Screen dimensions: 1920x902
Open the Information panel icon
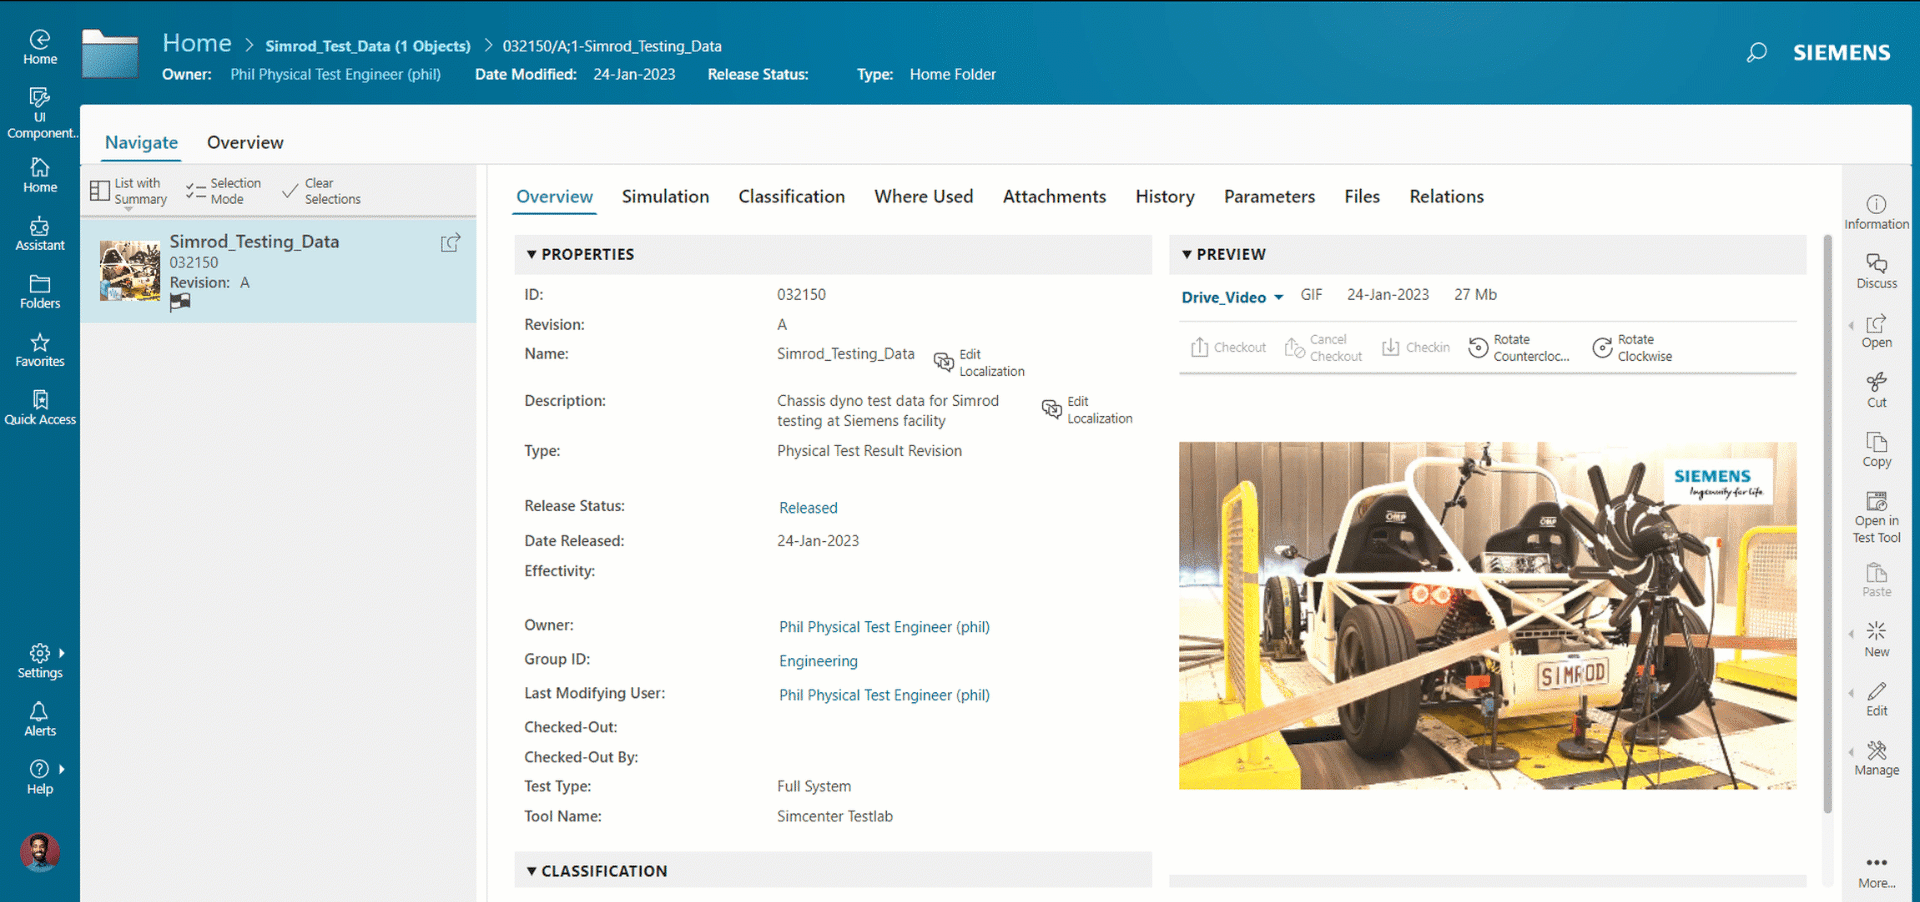(x=1876, y=211)
